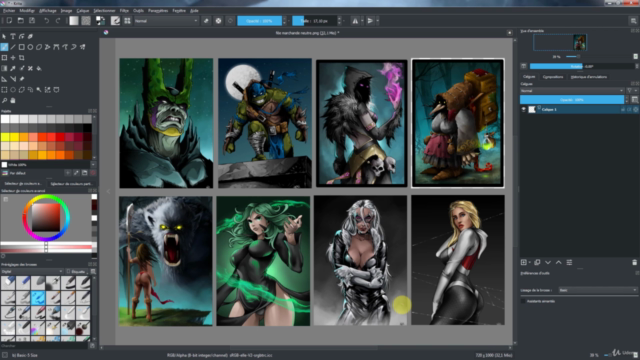This screenshot has height=360, width=640.
Task: Select the Move tool
Action: pos(13,58)
